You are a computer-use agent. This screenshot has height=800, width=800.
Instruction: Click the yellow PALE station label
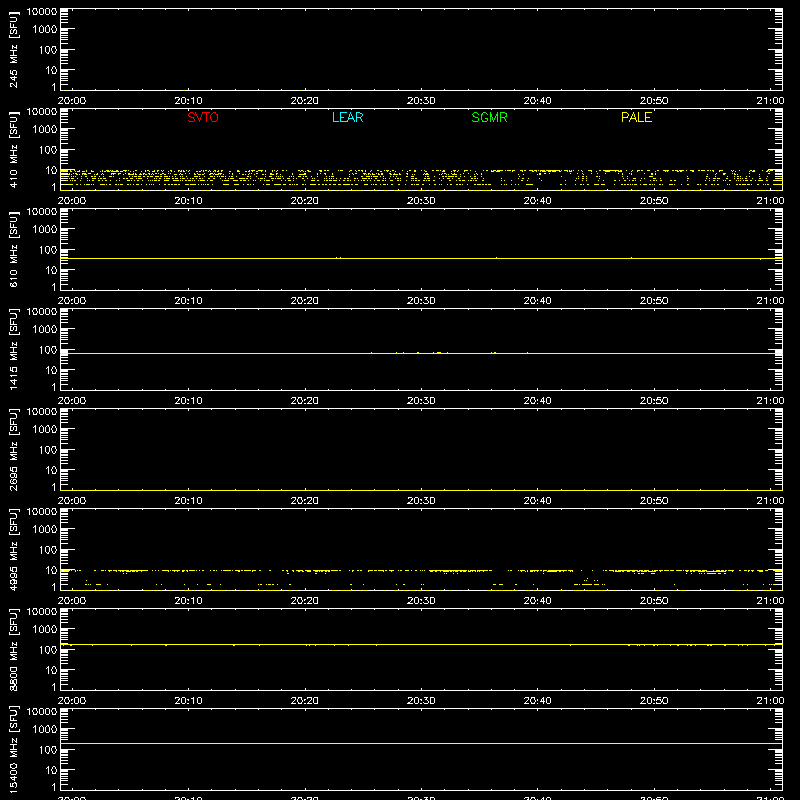click(636, 117)
